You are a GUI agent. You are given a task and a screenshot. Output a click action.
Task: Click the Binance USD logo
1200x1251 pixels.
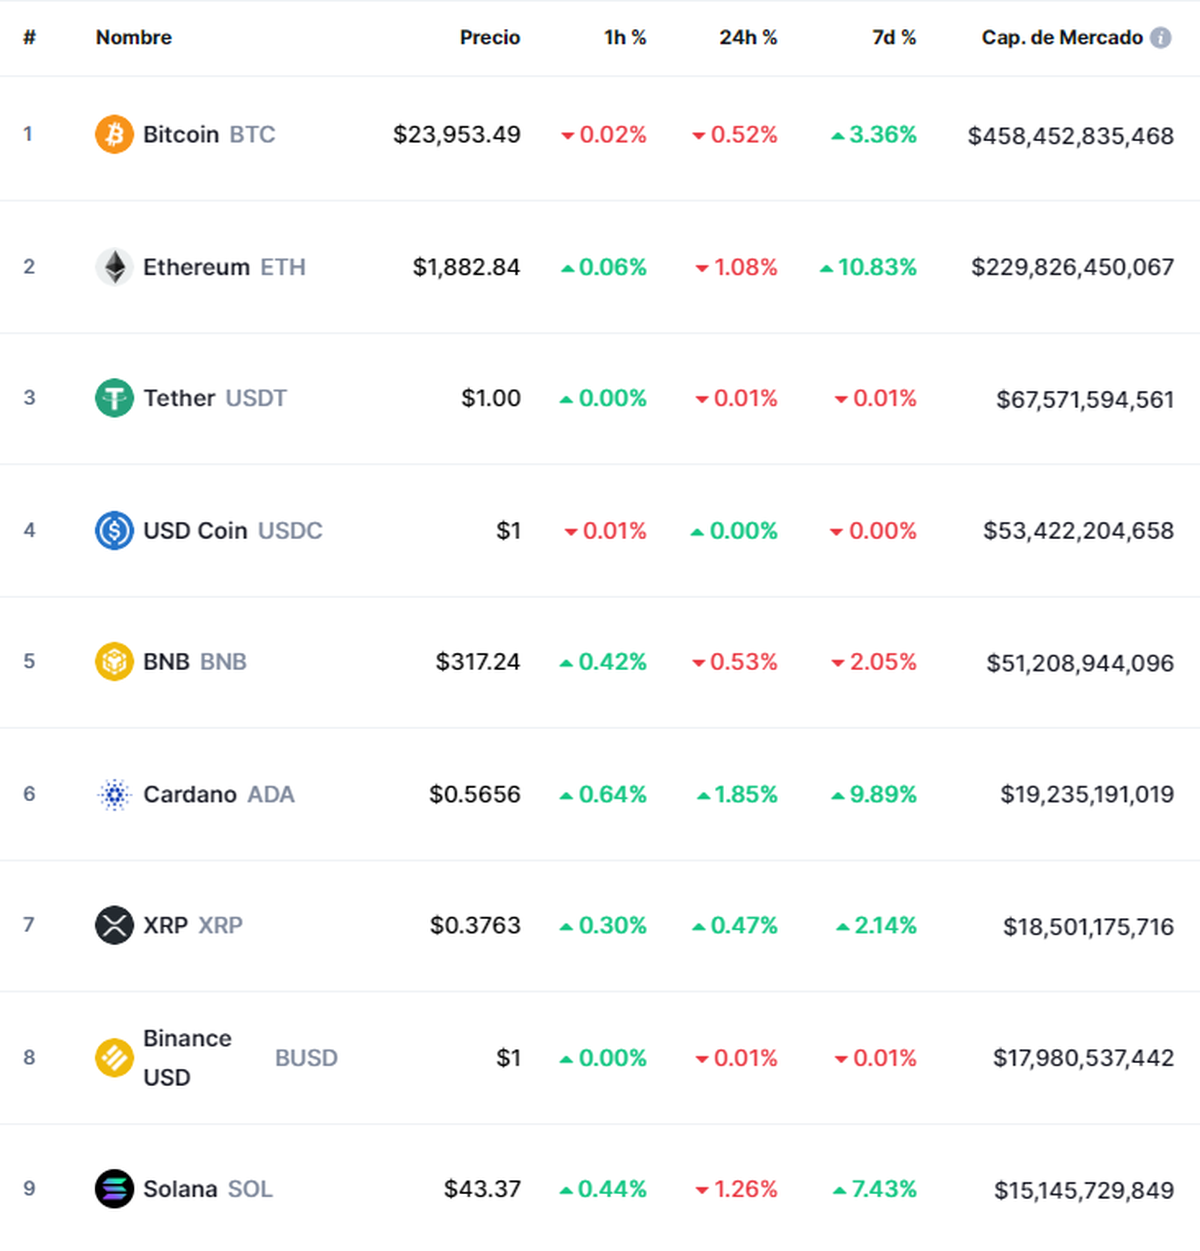click(x=114, y=1057)
